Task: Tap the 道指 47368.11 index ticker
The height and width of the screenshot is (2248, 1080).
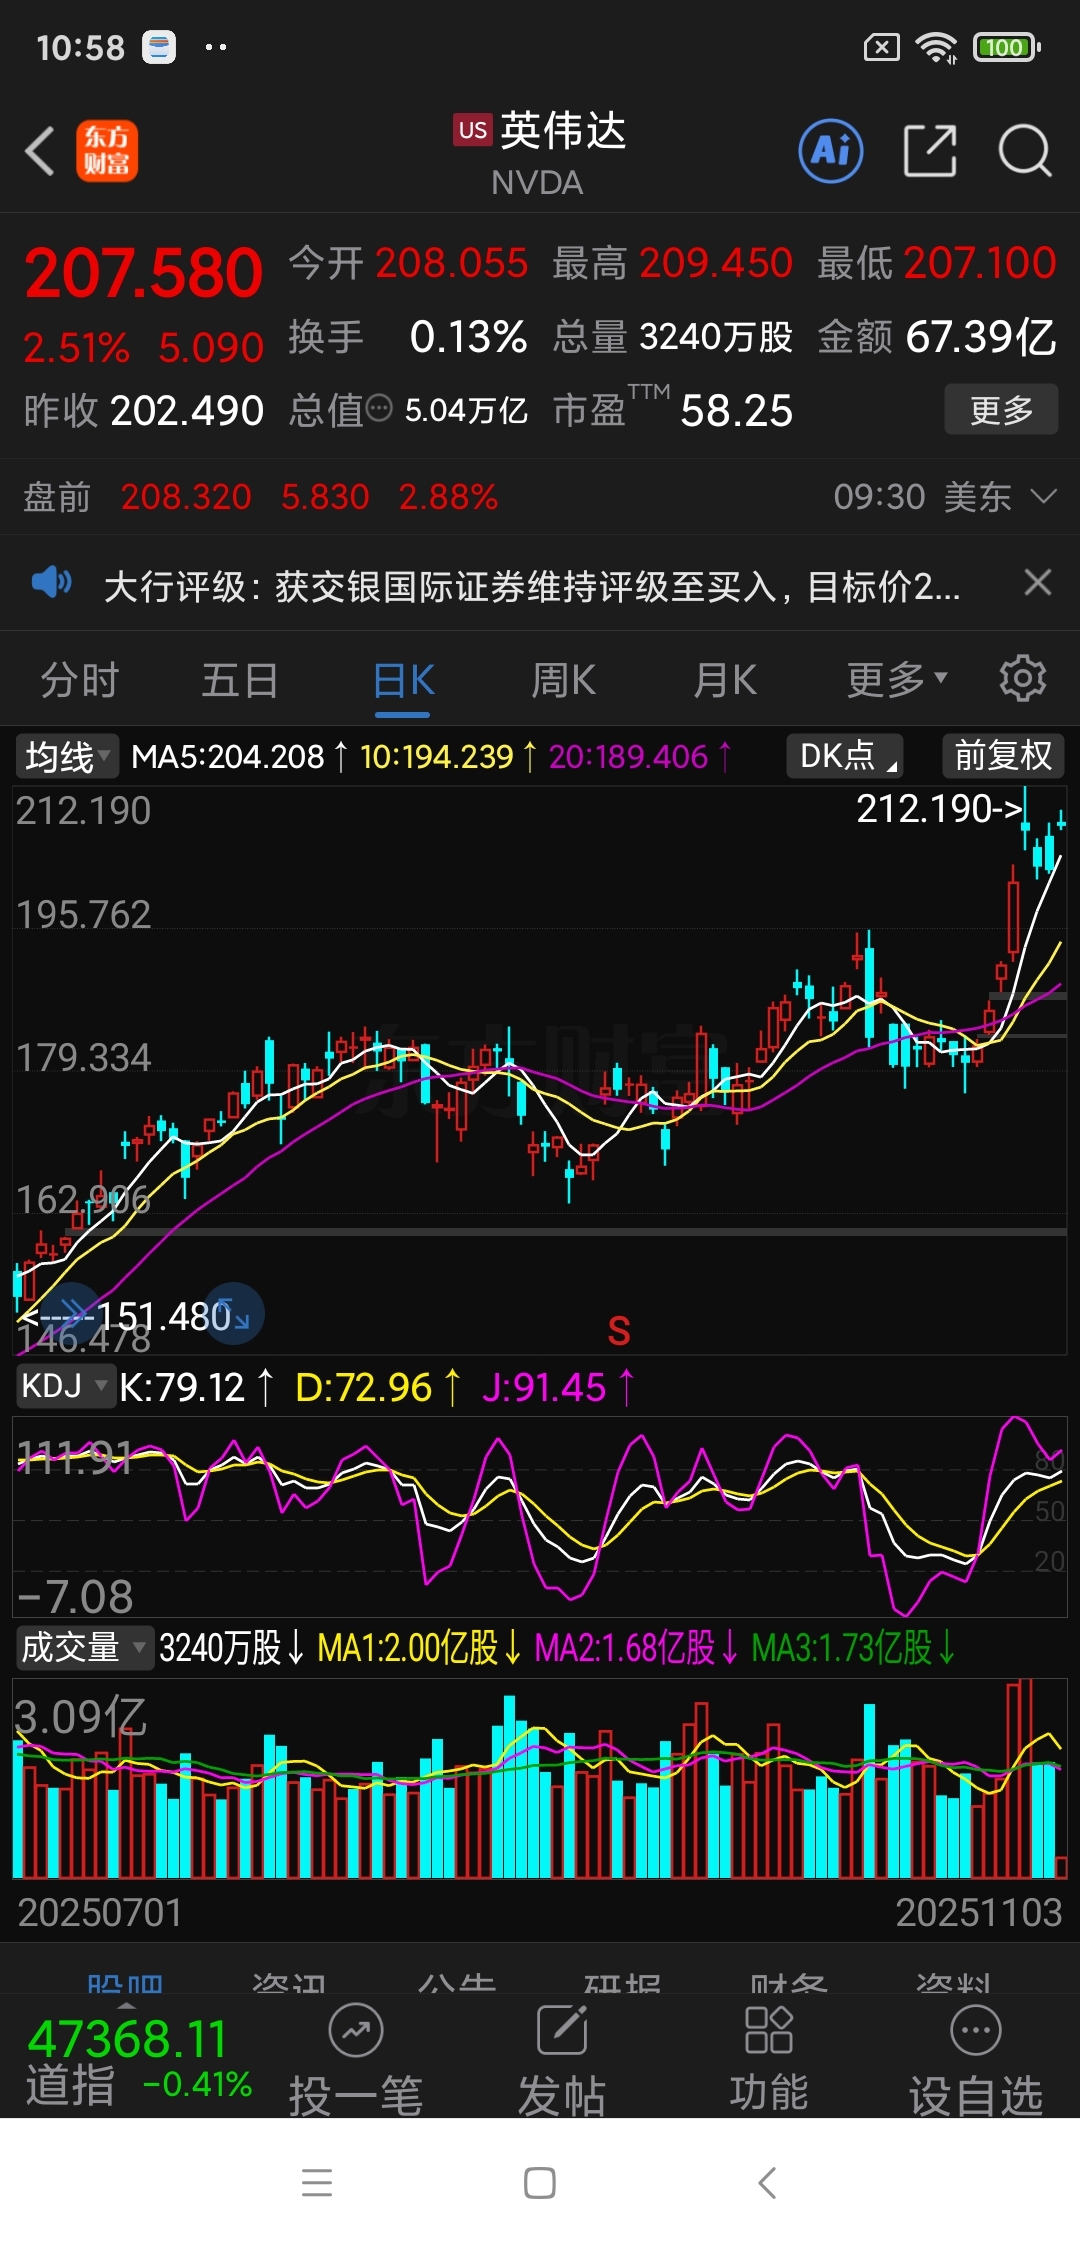Action: (x=139, y=2060)
